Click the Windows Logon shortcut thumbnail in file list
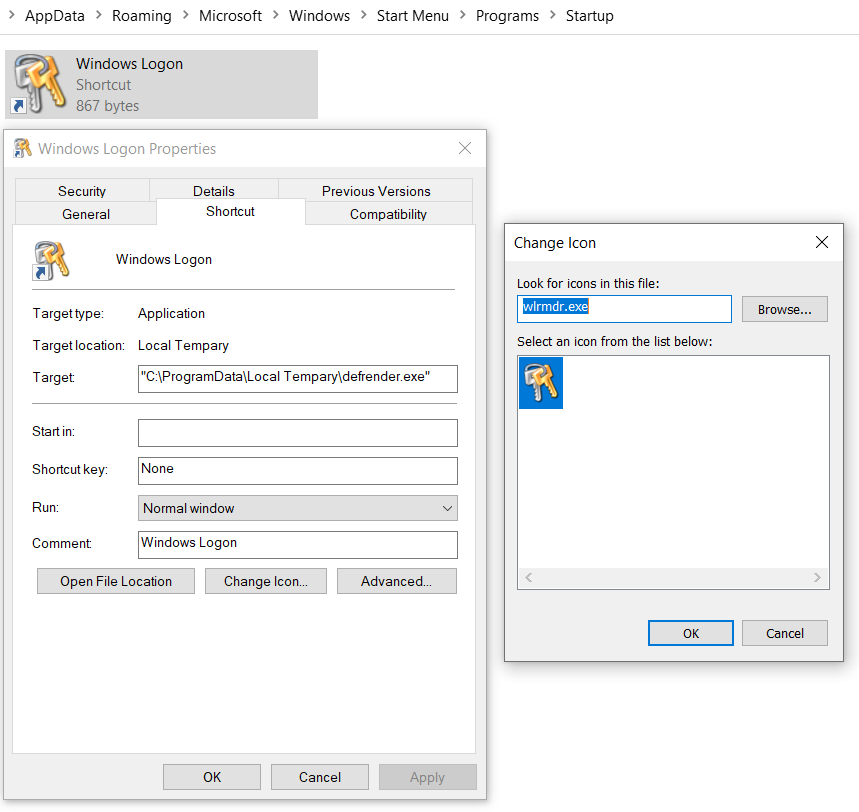 pos(37,84)
